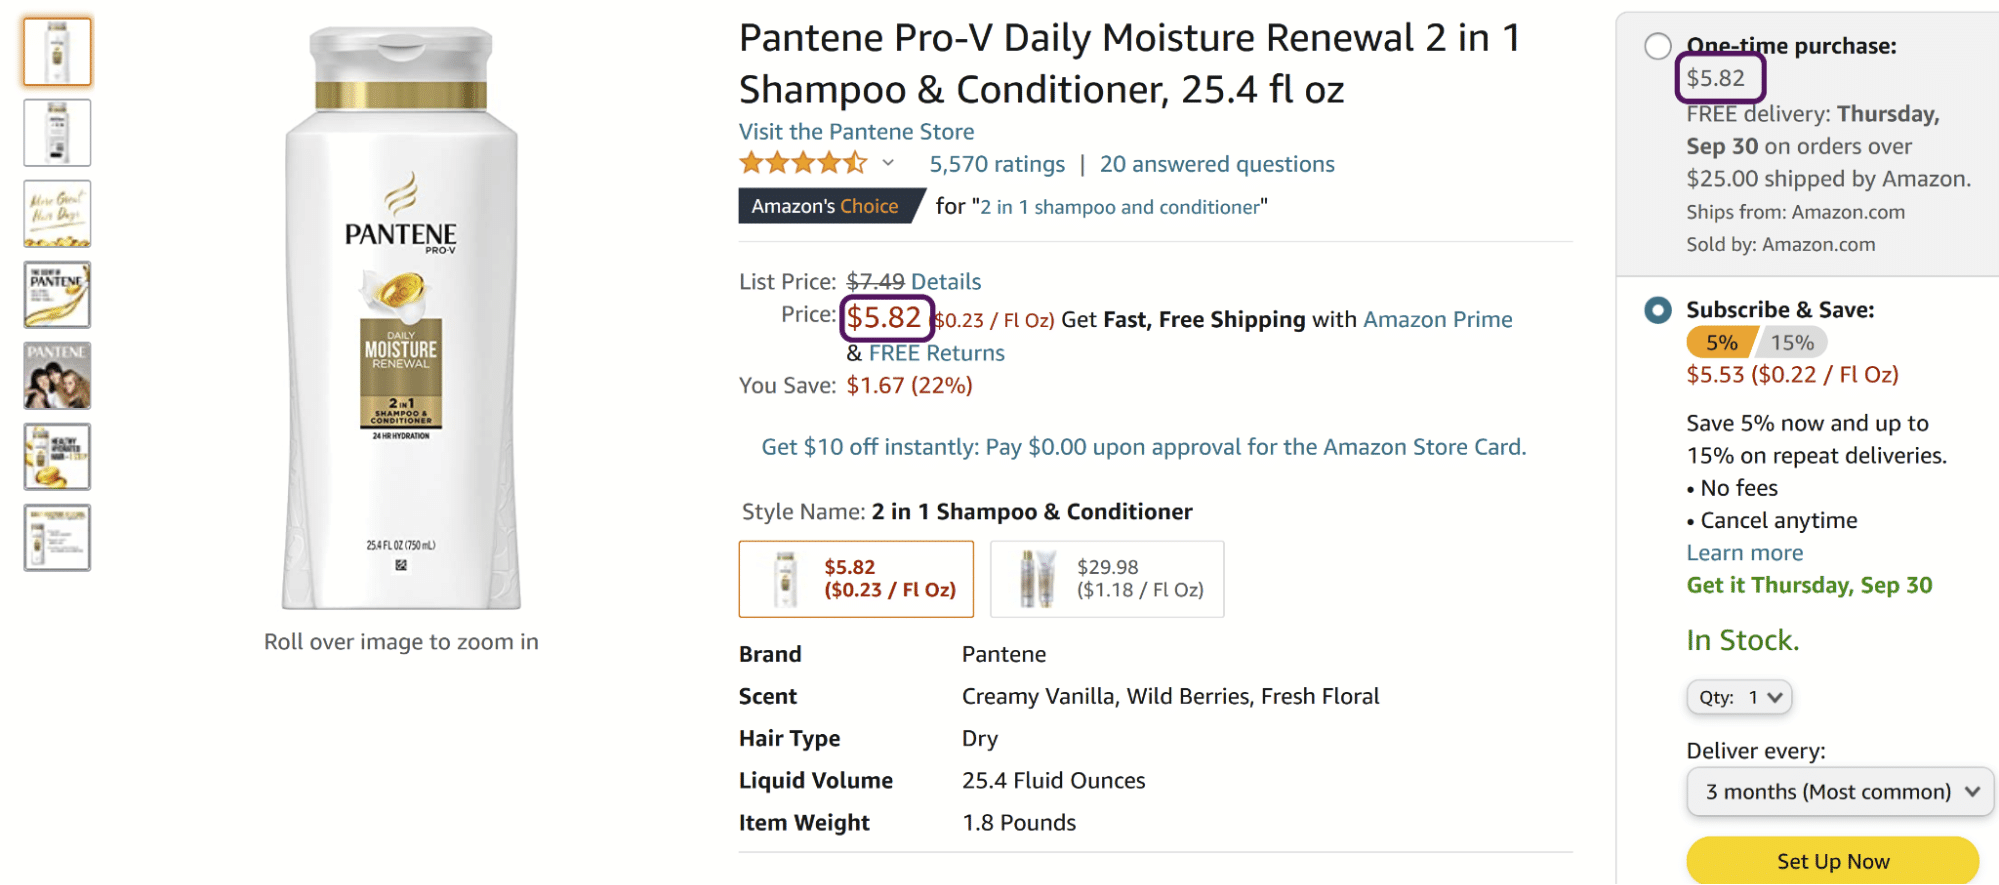Viewport: 1999px width, 885px height.
Task: Click the Set Up Now button
Action: pyautogui.click(x=1832, y=861)
